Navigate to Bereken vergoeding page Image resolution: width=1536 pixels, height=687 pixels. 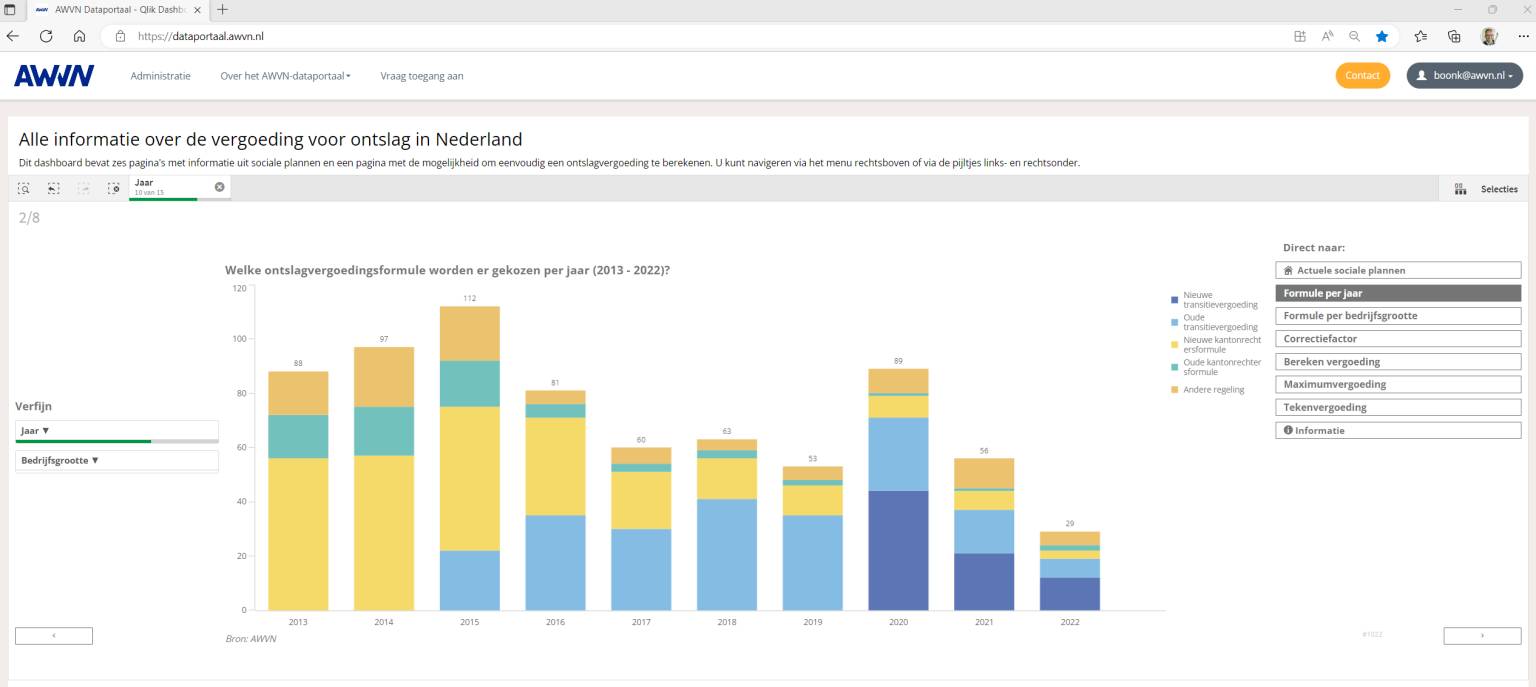click(x=1397, y=362)
